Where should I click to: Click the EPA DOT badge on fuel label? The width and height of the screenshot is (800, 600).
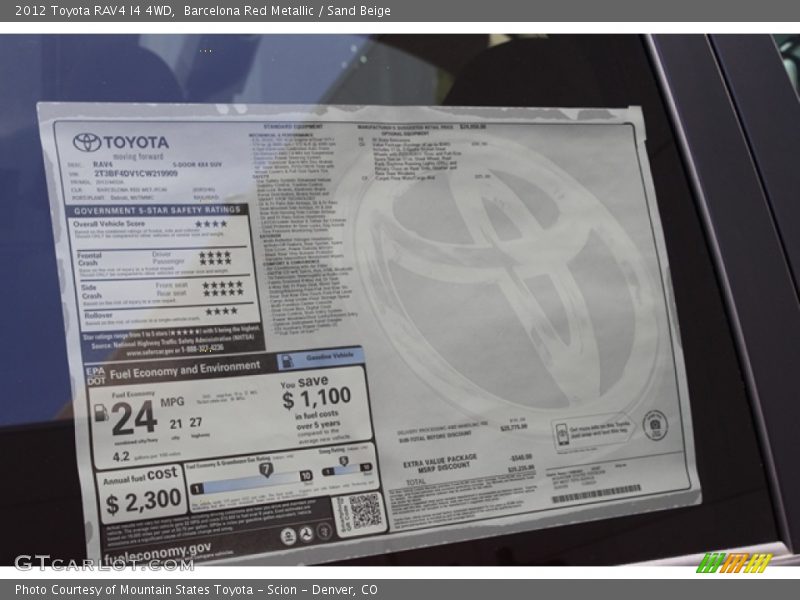point(95,376)
